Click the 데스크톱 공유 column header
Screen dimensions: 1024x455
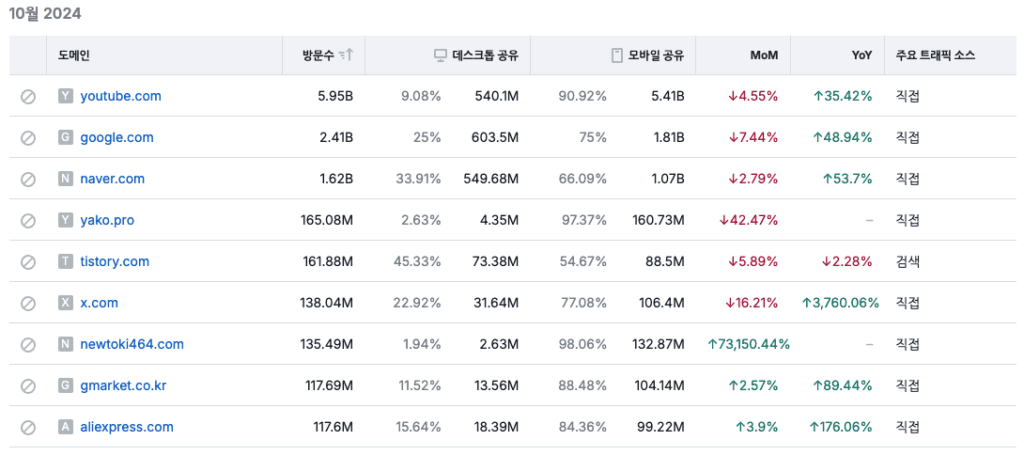pos(485,55)
